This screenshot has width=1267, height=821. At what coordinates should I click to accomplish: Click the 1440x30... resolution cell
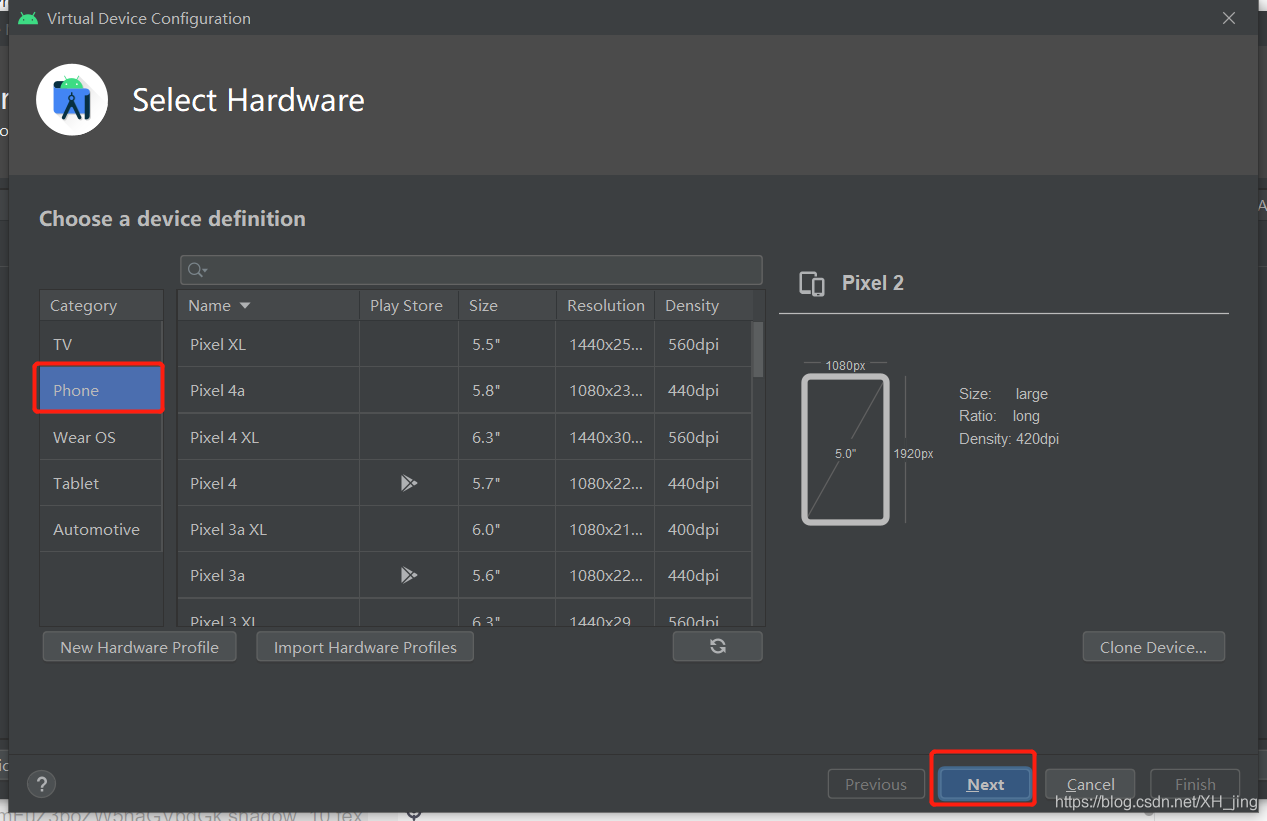click(606, 437)
